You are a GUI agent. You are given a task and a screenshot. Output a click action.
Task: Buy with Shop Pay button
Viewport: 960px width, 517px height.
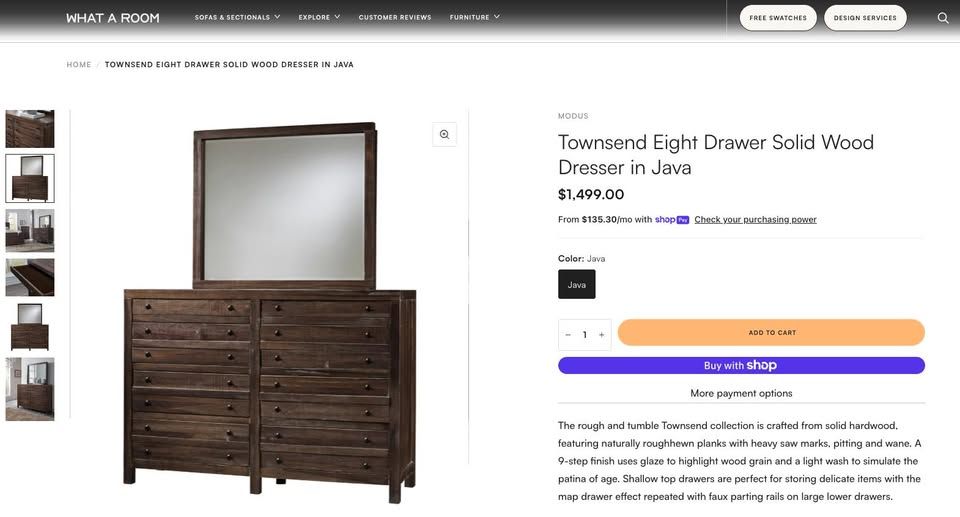pyautogui.click(x=741, y=366)
